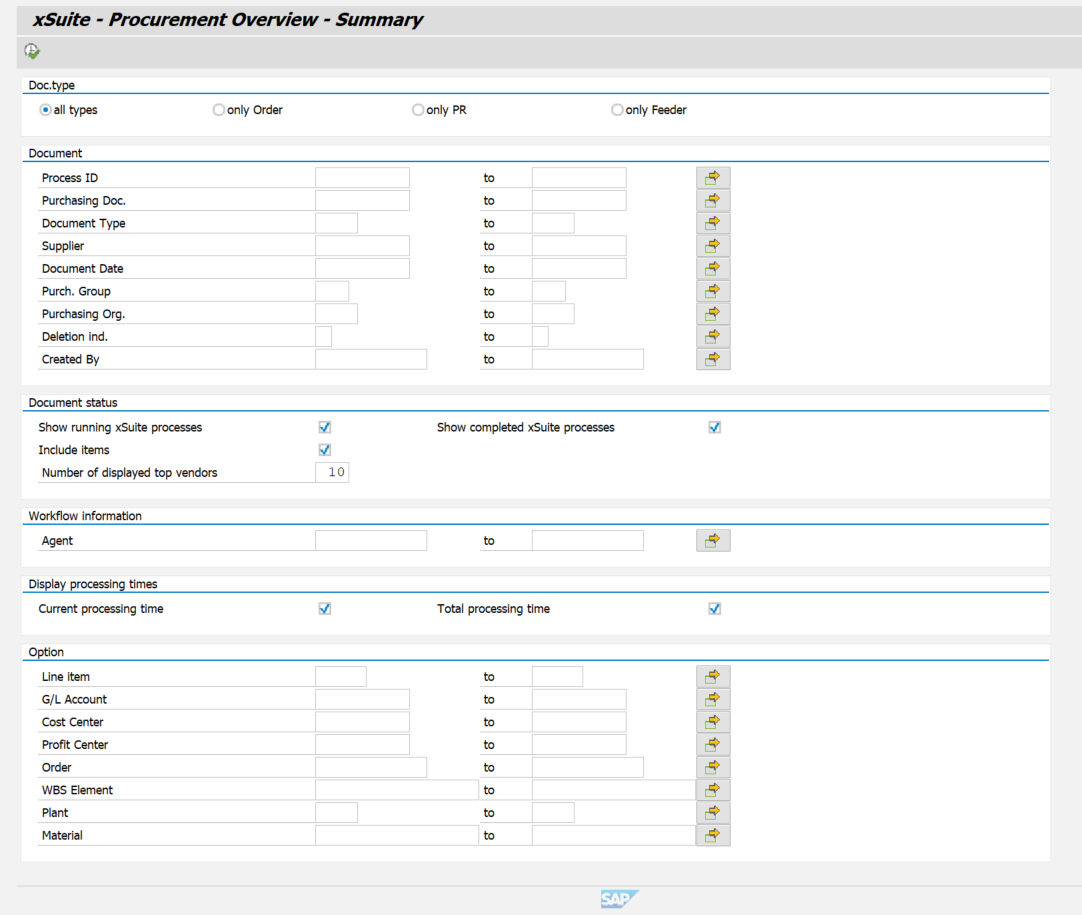Open multiple selection for Purchasing Doc.
Viewport: 1082px width, 915px height.
coord(713,200)
